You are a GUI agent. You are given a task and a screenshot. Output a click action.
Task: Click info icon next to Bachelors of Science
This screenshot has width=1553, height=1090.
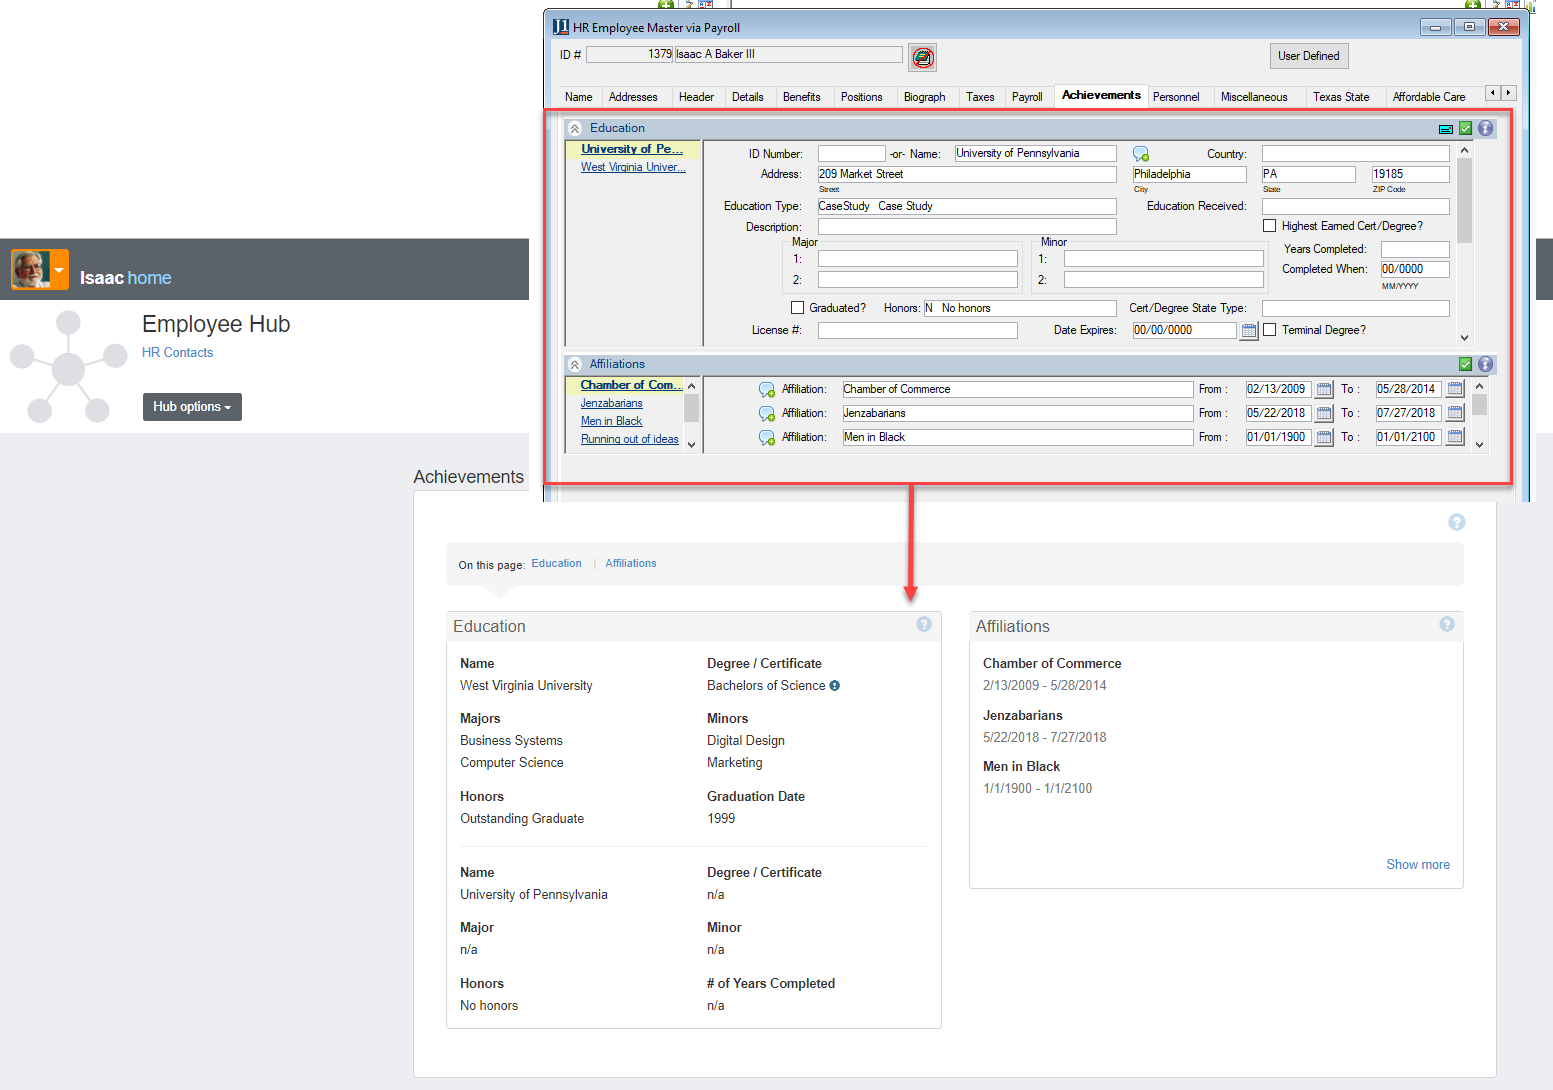[x=835, y=686]
